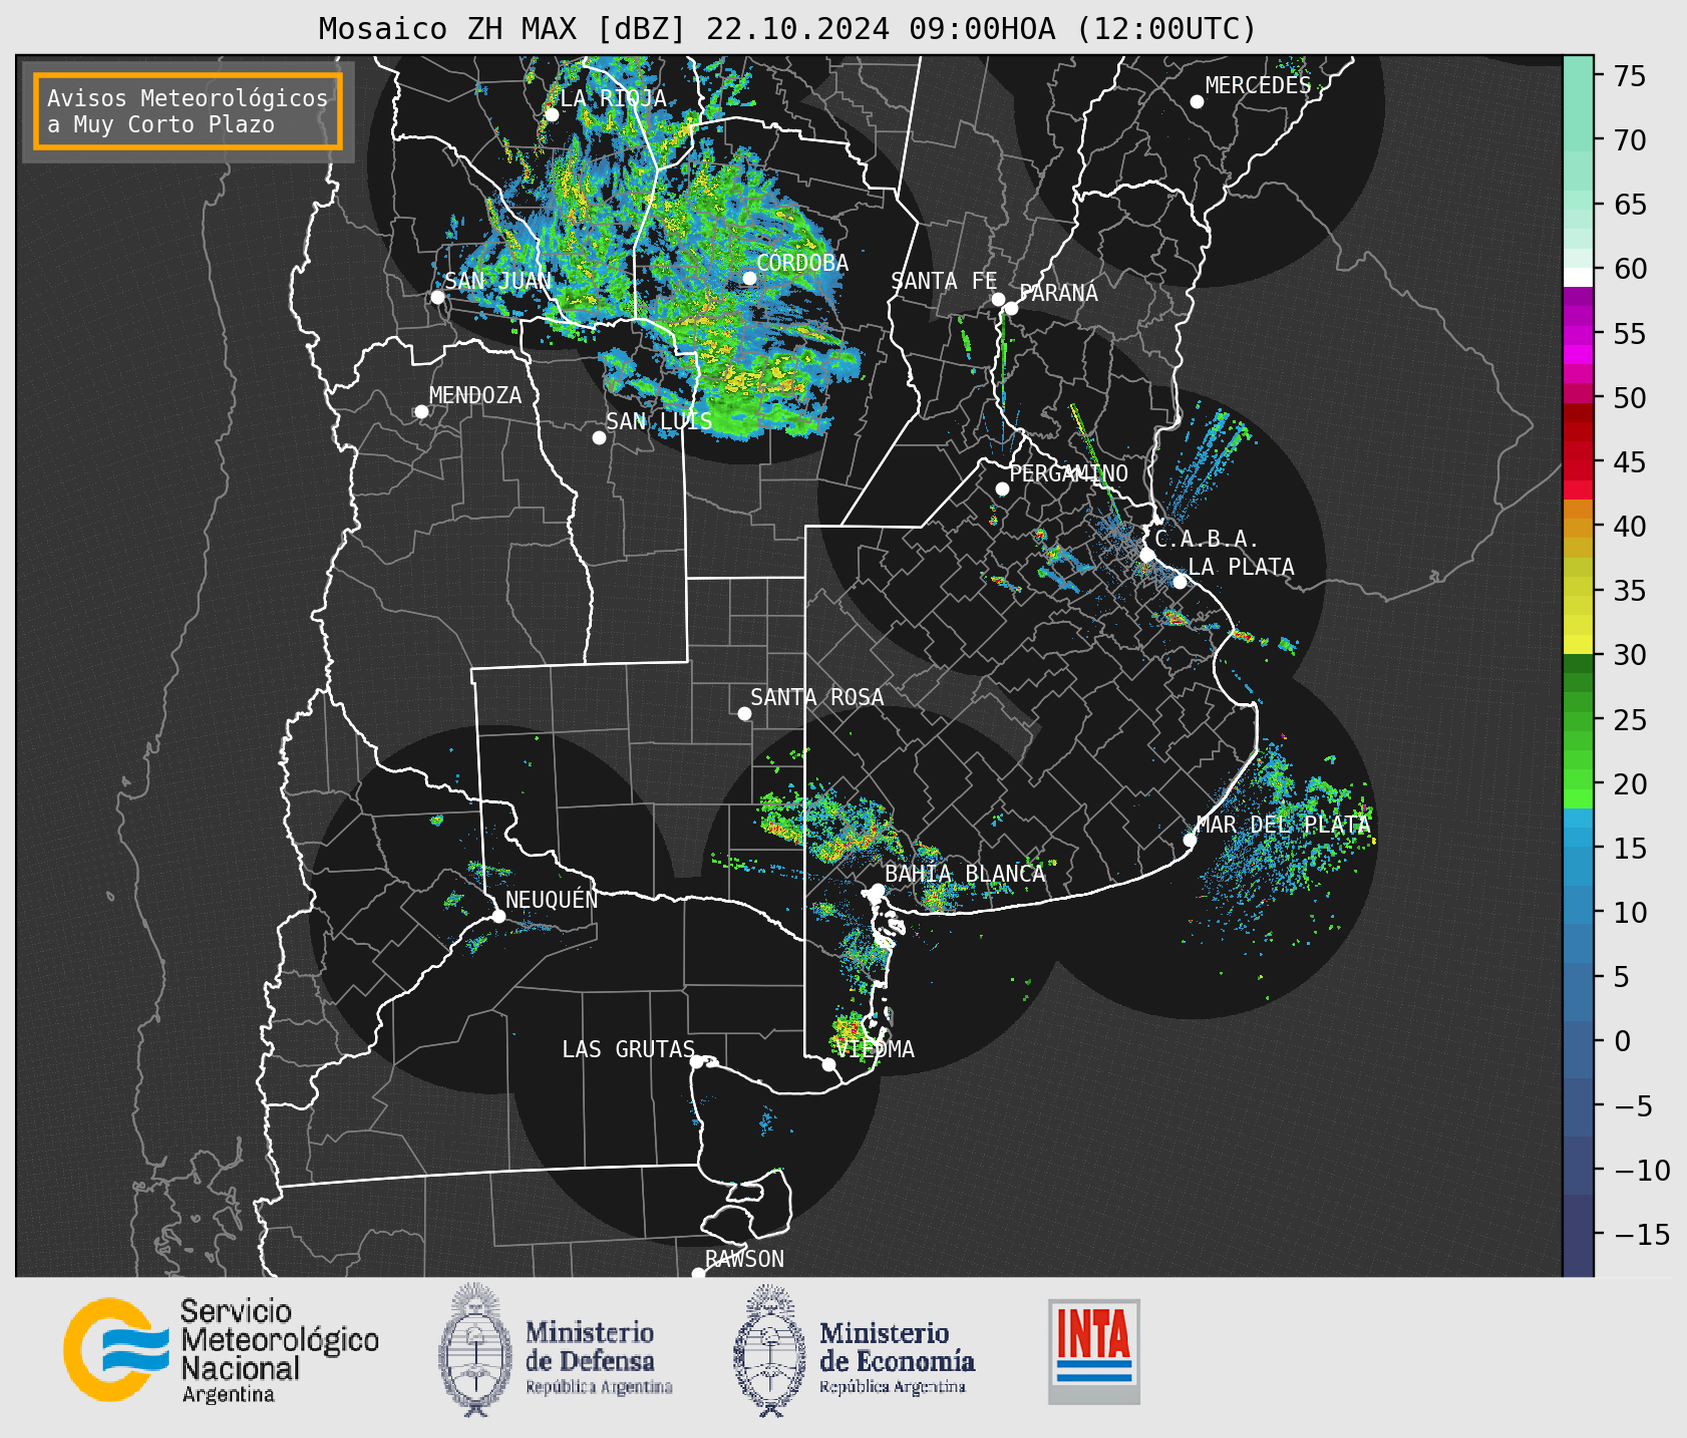This screenshot has width=1687, height=1438.
Task: Click the SANTA ROSA label text
Action: pyautogui.click(x=817, y=697)
